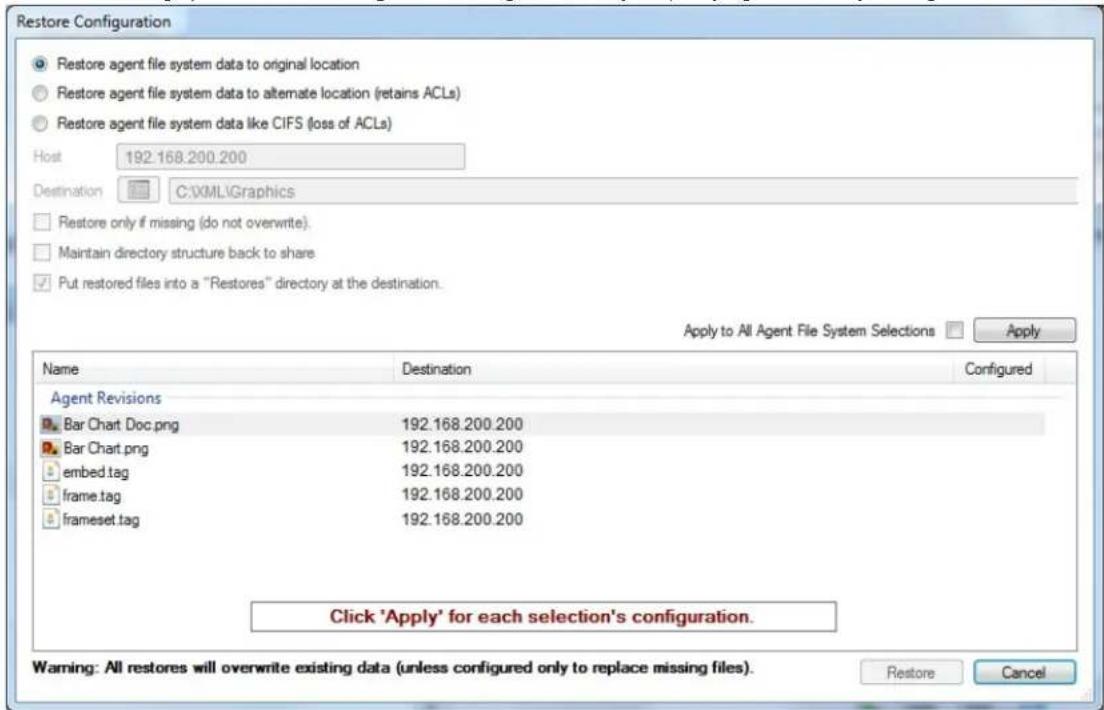Image resolution: width=1104 pixels, height=710 pixels.
Task: Select the Bar Chart.png row name
Action: (106, 448)
